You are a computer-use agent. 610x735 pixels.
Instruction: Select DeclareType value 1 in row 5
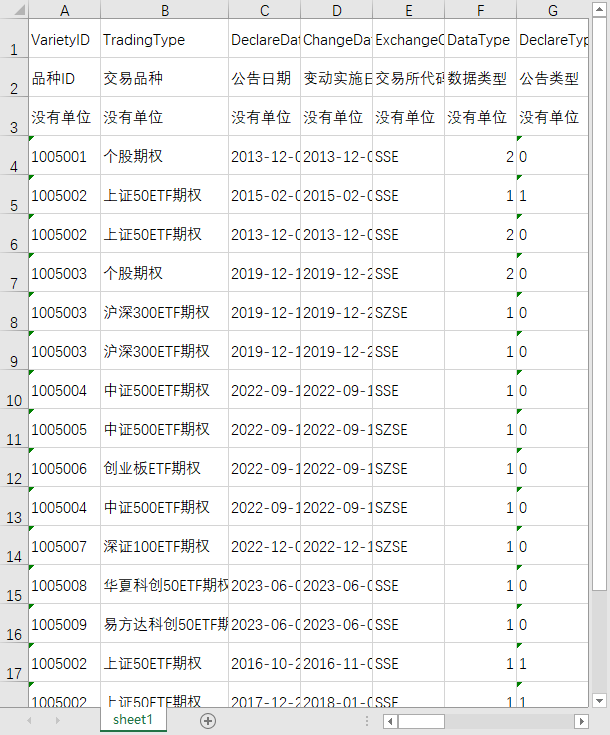tap(552, 195)
